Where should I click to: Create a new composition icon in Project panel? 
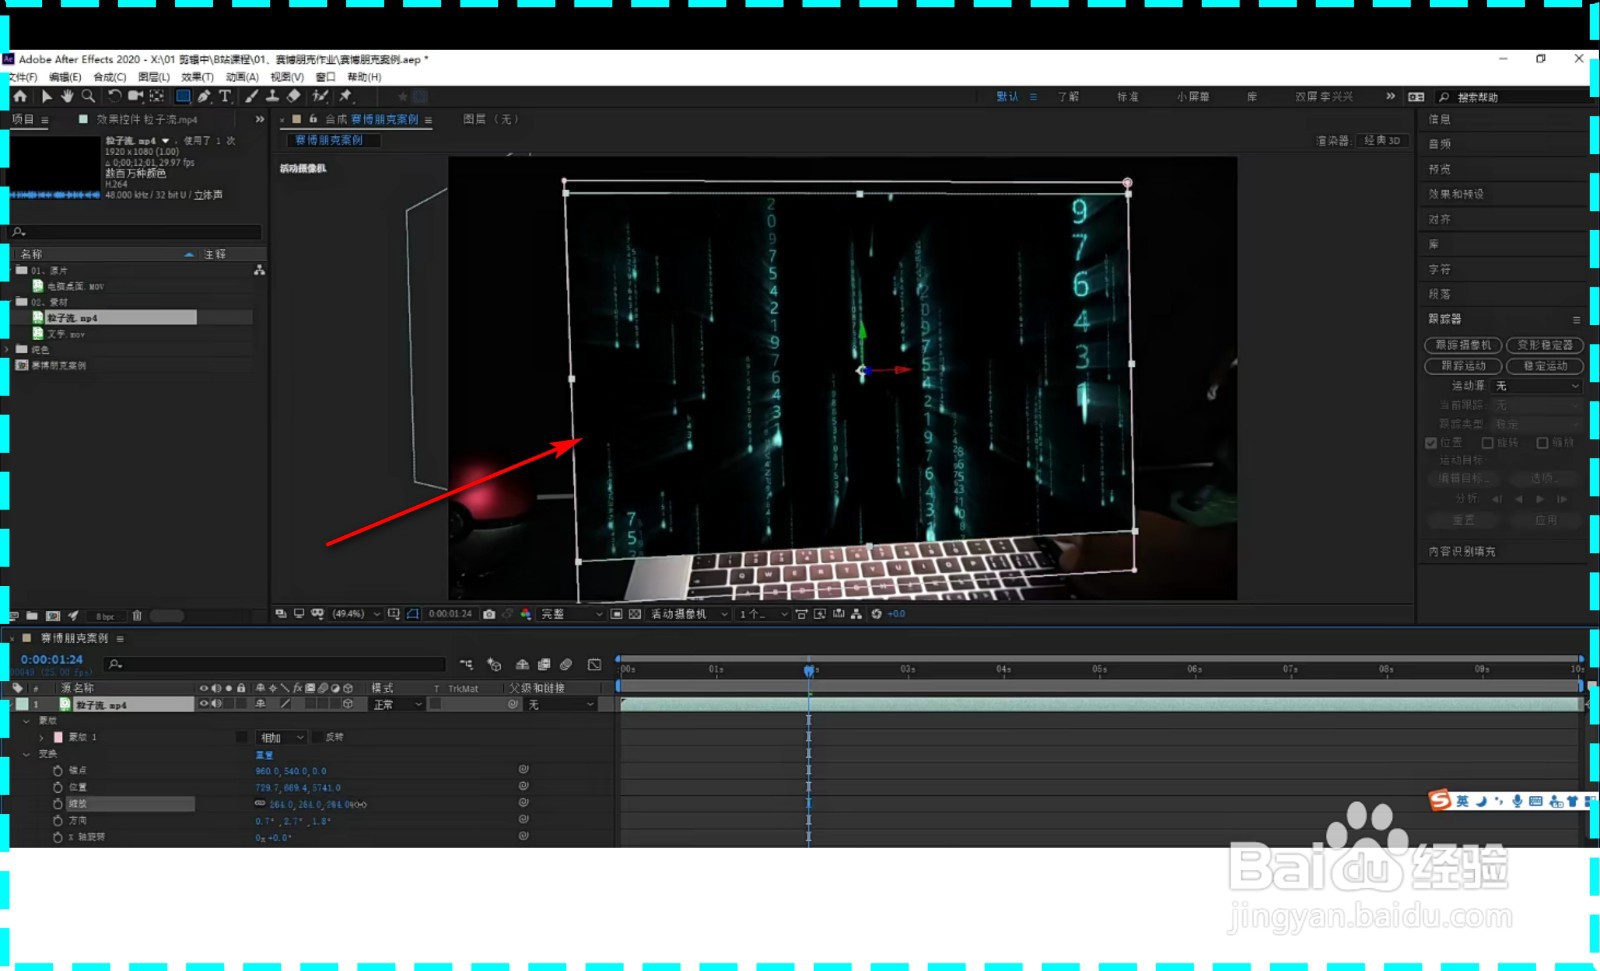coord(53,616)
